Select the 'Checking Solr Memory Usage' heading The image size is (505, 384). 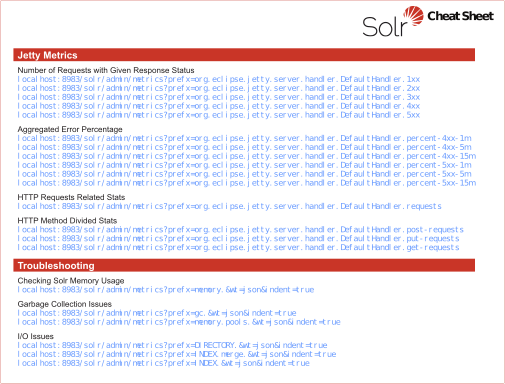pyautogui.click(x=71, y=281)
